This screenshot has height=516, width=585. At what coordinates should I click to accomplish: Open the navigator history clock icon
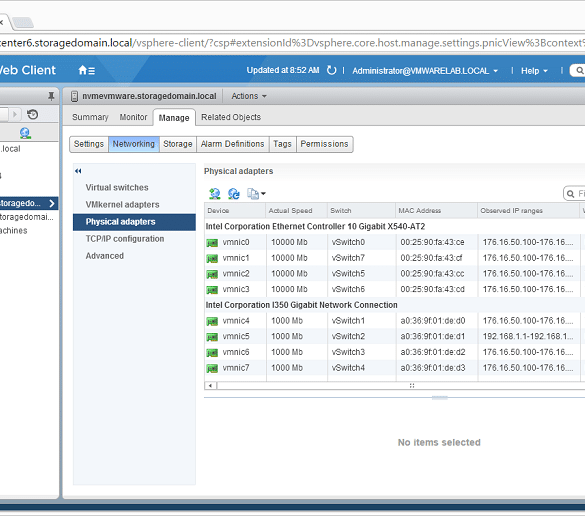click(x=33, y=114)
